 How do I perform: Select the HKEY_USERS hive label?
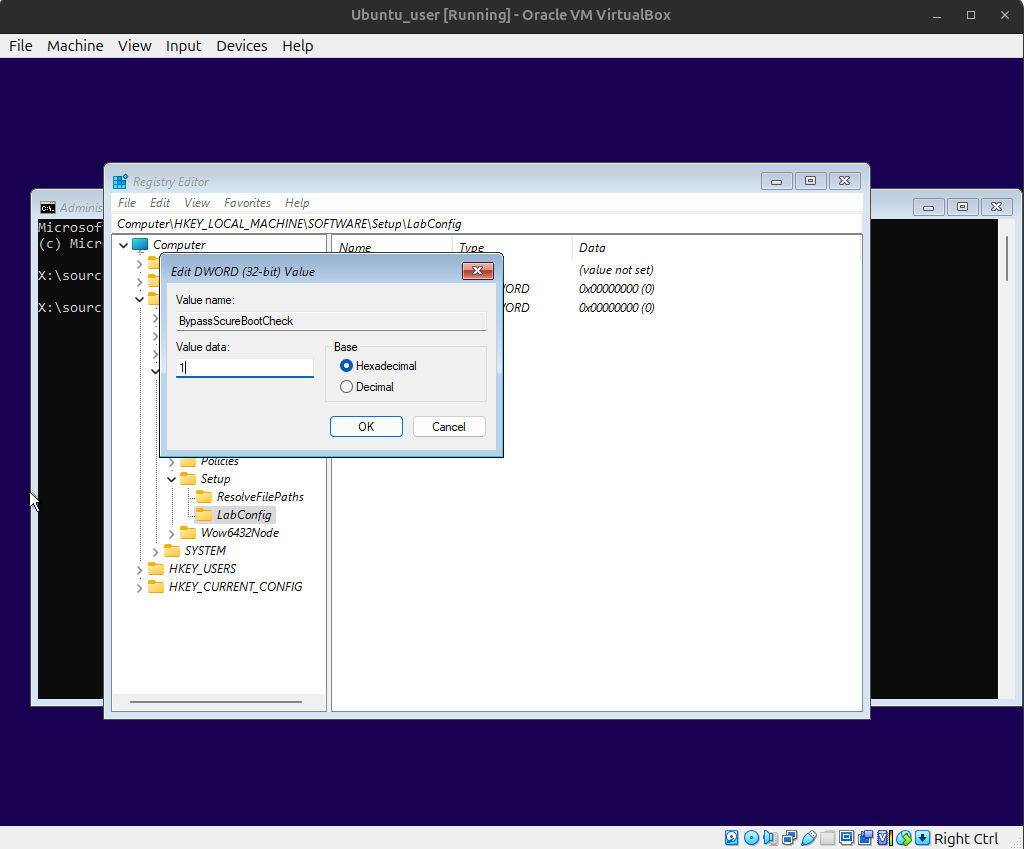pos(202,569)
